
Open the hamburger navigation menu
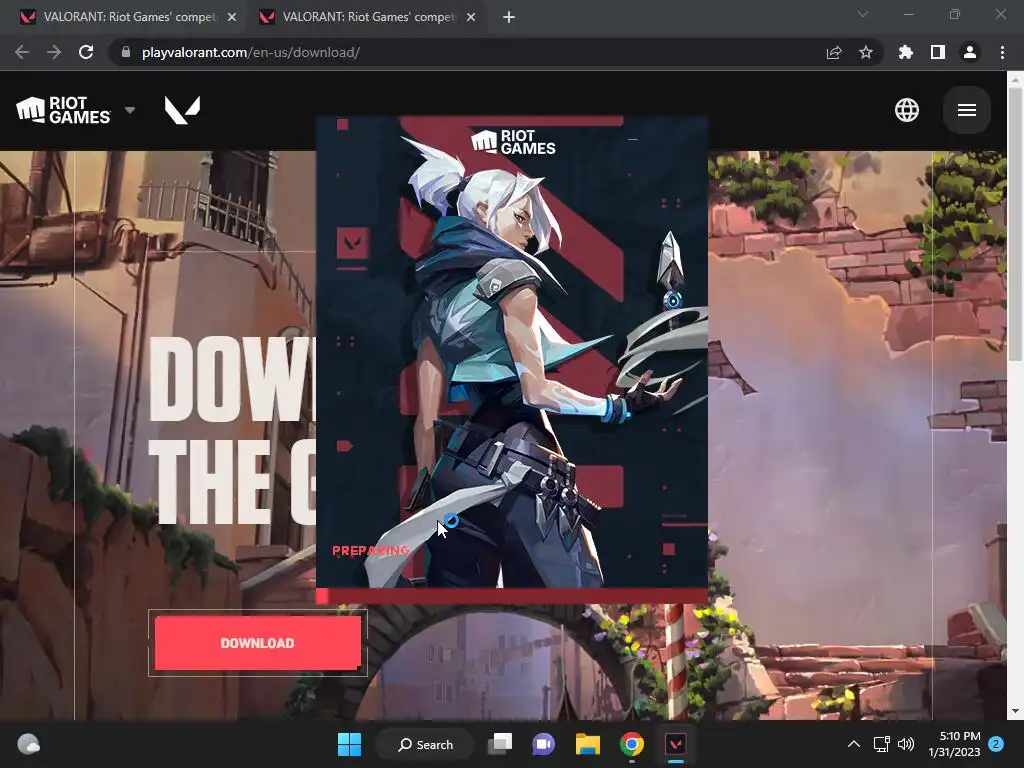pos(967,110)
